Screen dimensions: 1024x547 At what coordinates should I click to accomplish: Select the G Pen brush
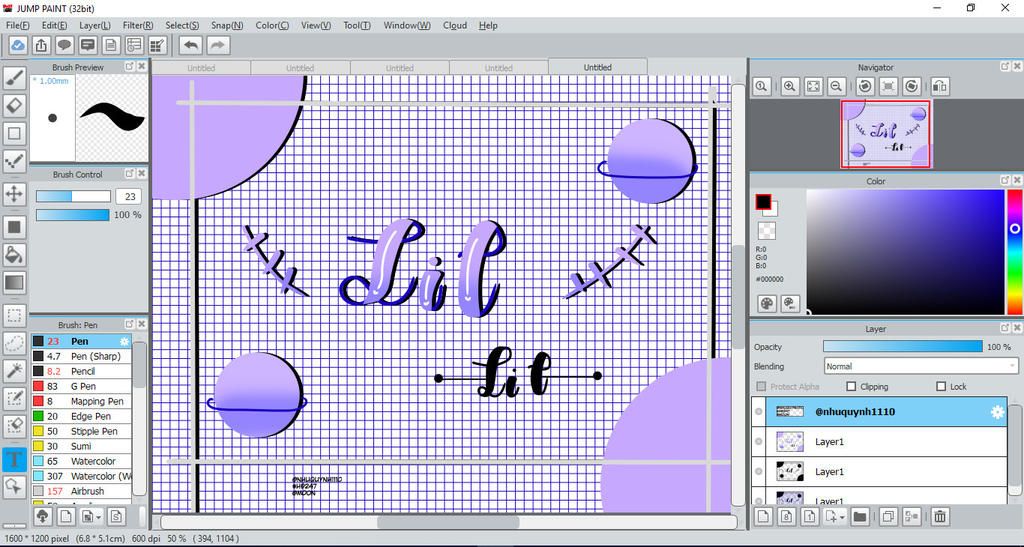[x=82, y=386]
